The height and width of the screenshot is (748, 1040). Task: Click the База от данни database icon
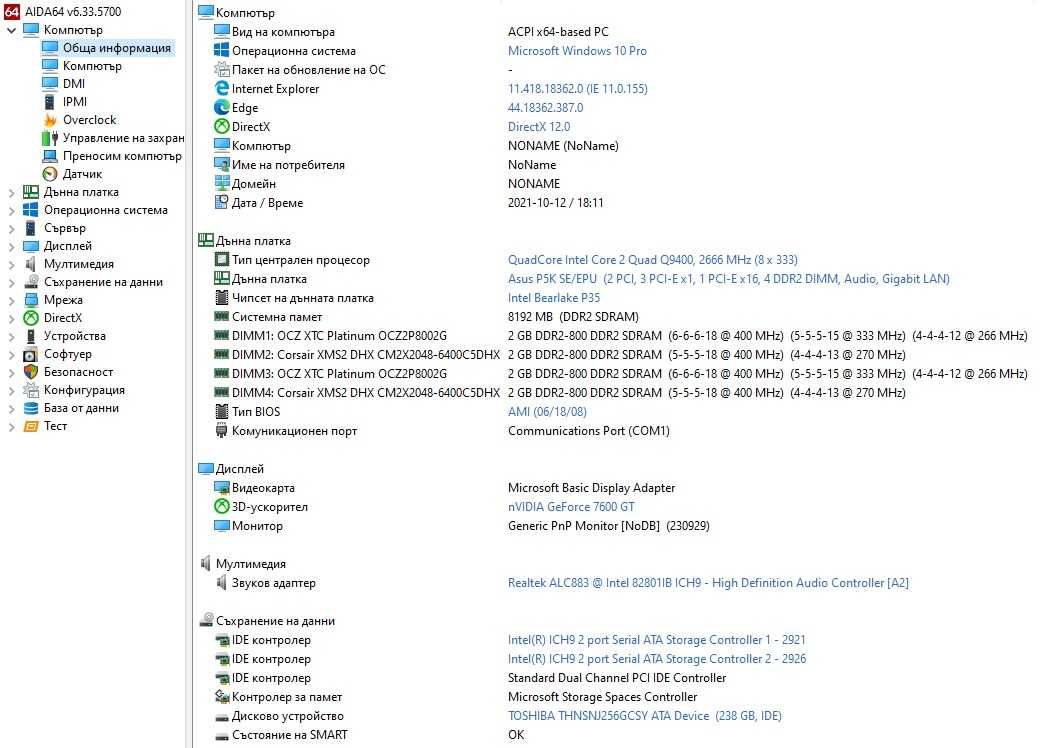pos(31,408)
